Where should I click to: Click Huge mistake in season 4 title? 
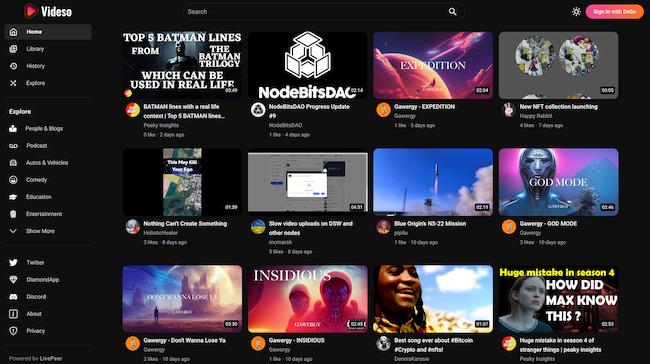560,345
